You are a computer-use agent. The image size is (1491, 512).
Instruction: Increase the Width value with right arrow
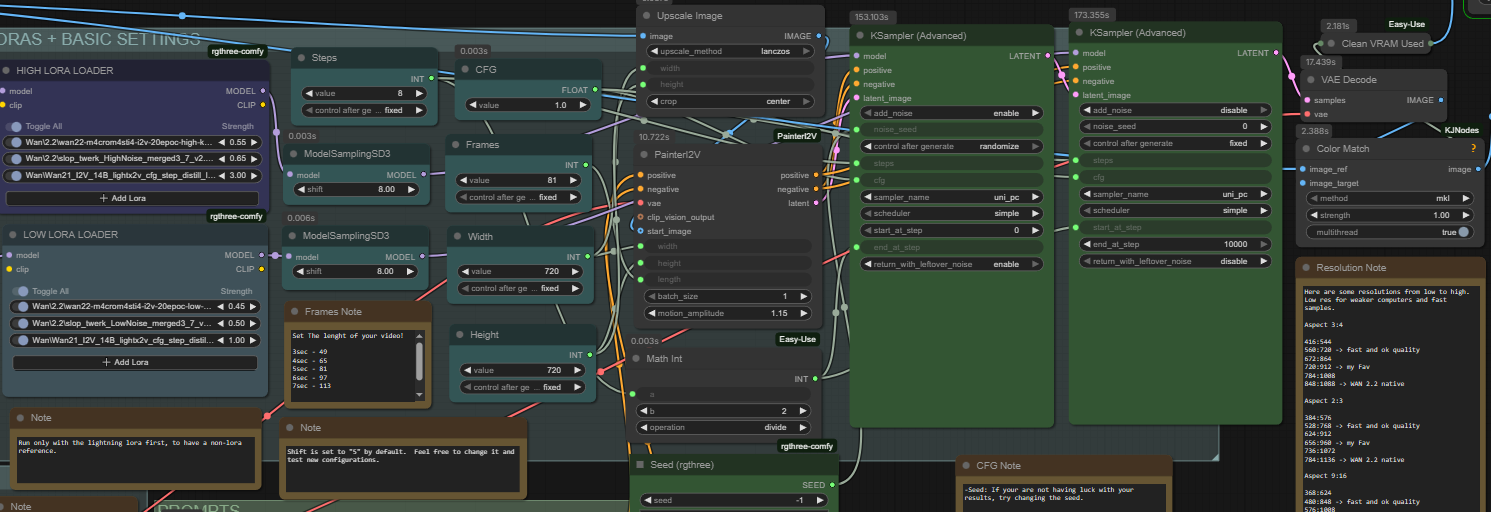[x=576, y=271]
